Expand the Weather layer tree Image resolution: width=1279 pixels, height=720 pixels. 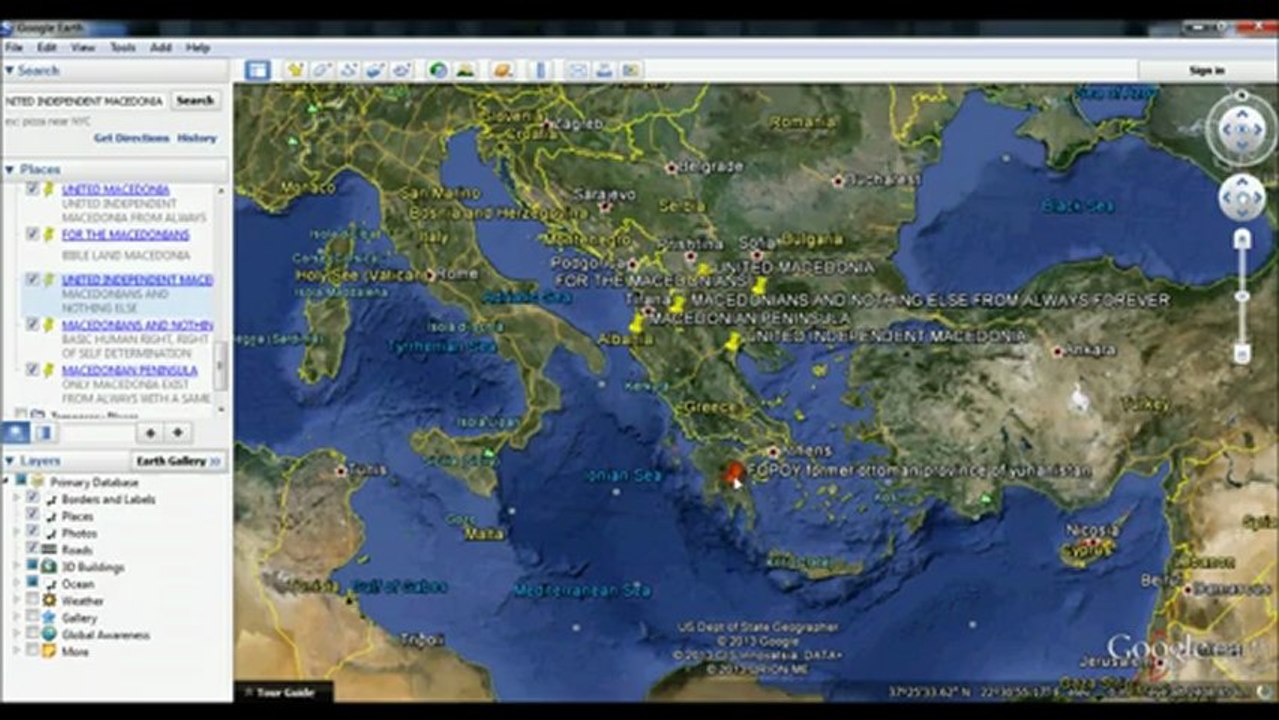point(17,600)
